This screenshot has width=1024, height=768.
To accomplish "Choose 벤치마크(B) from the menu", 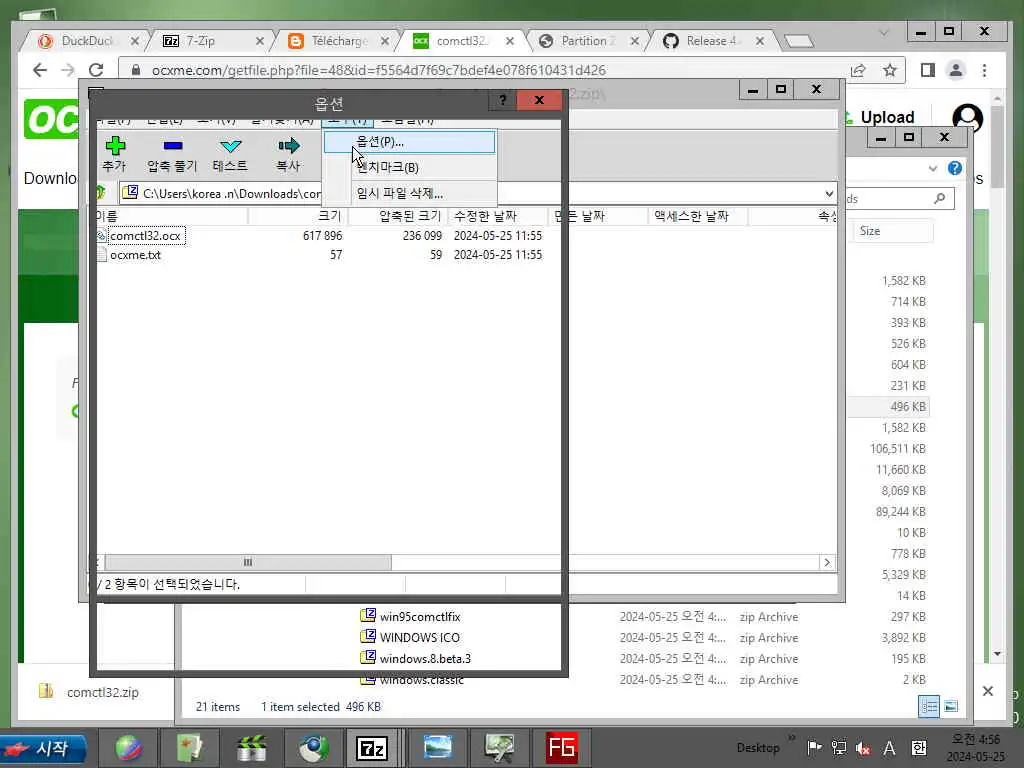I will [409, 167].
